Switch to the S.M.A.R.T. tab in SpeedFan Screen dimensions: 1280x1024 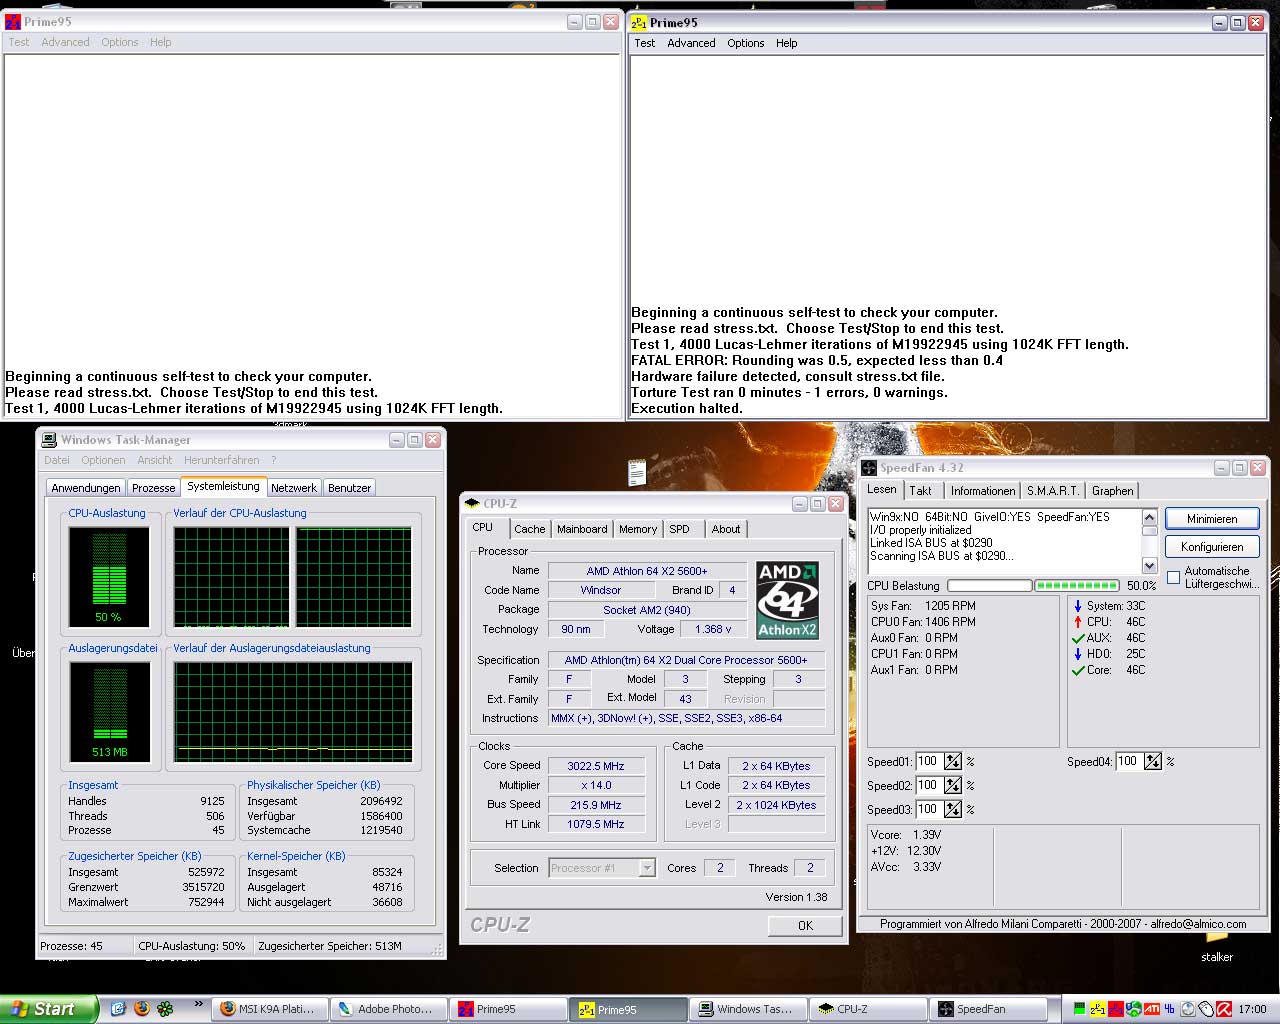pyautogui.click(x=1053, y=491)
